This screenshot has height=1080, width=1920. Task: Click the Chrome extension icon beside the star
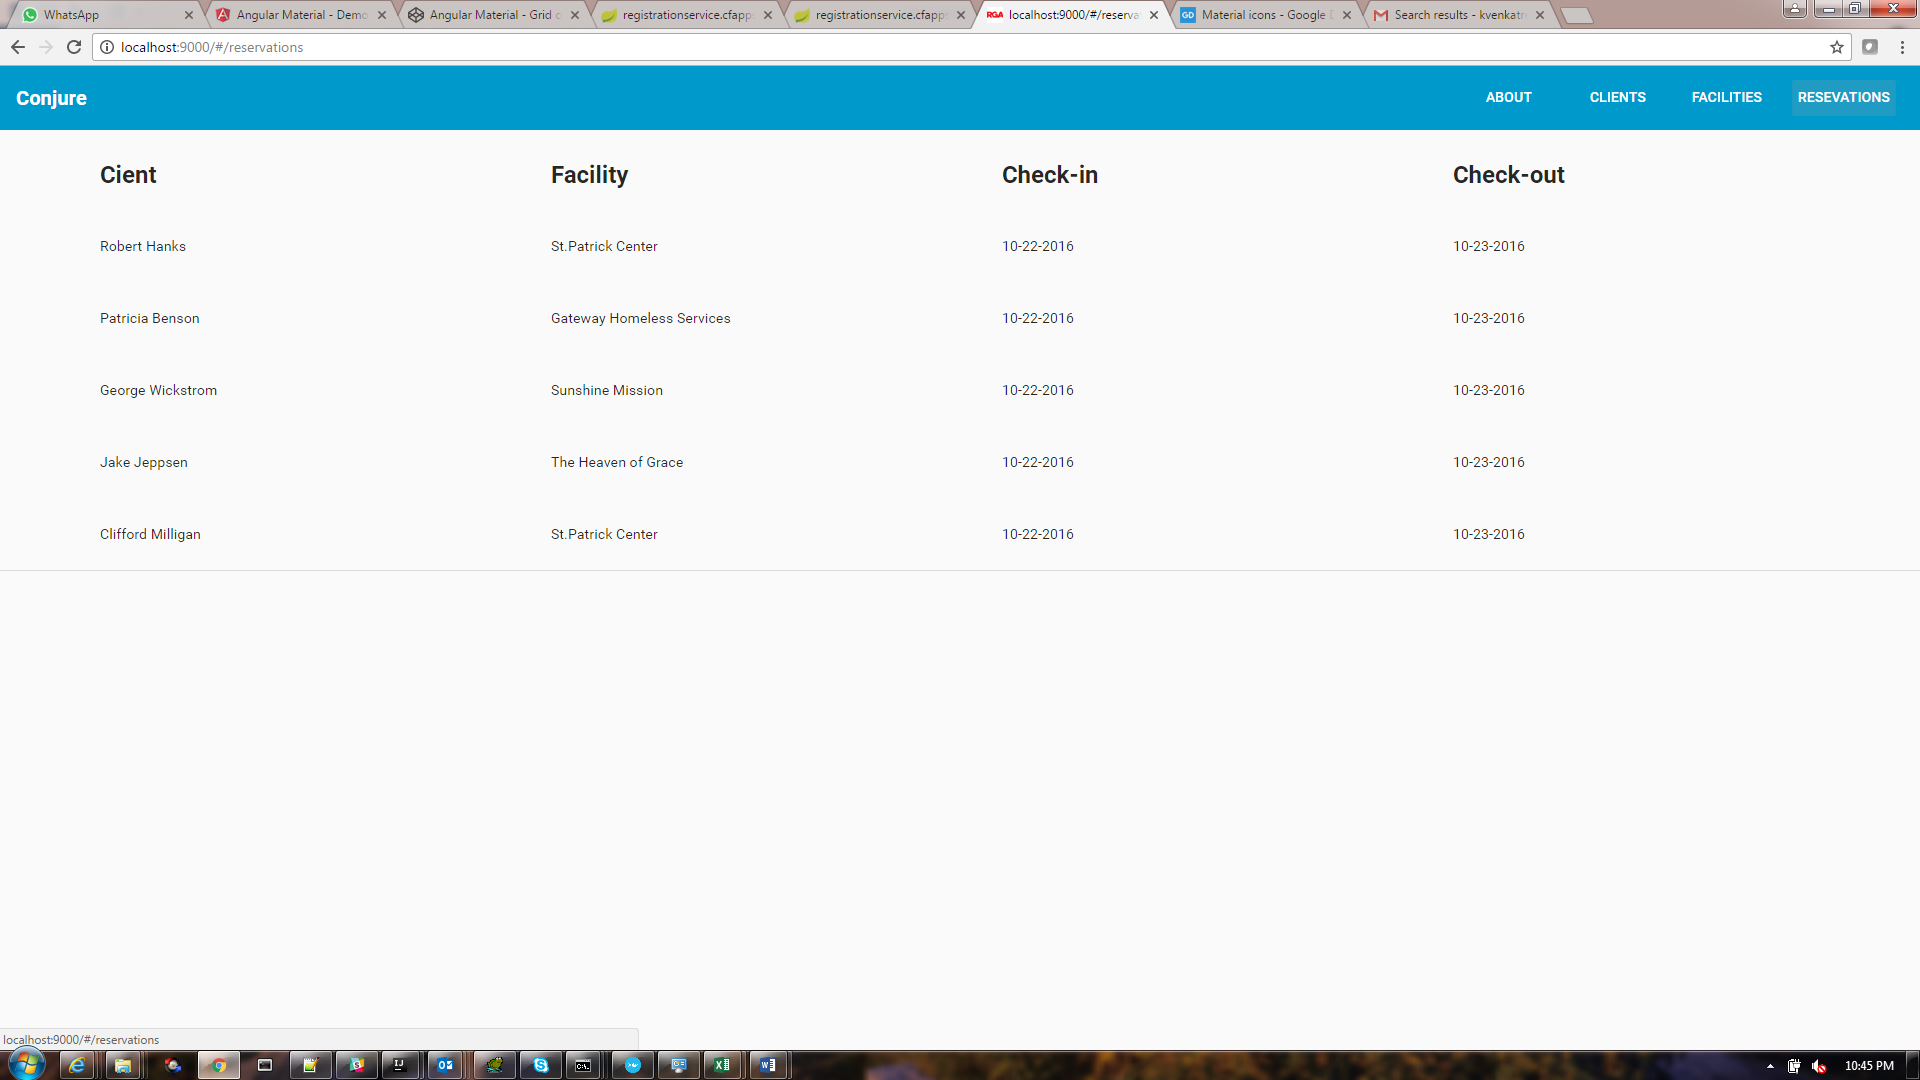[x=1870, y=47]
